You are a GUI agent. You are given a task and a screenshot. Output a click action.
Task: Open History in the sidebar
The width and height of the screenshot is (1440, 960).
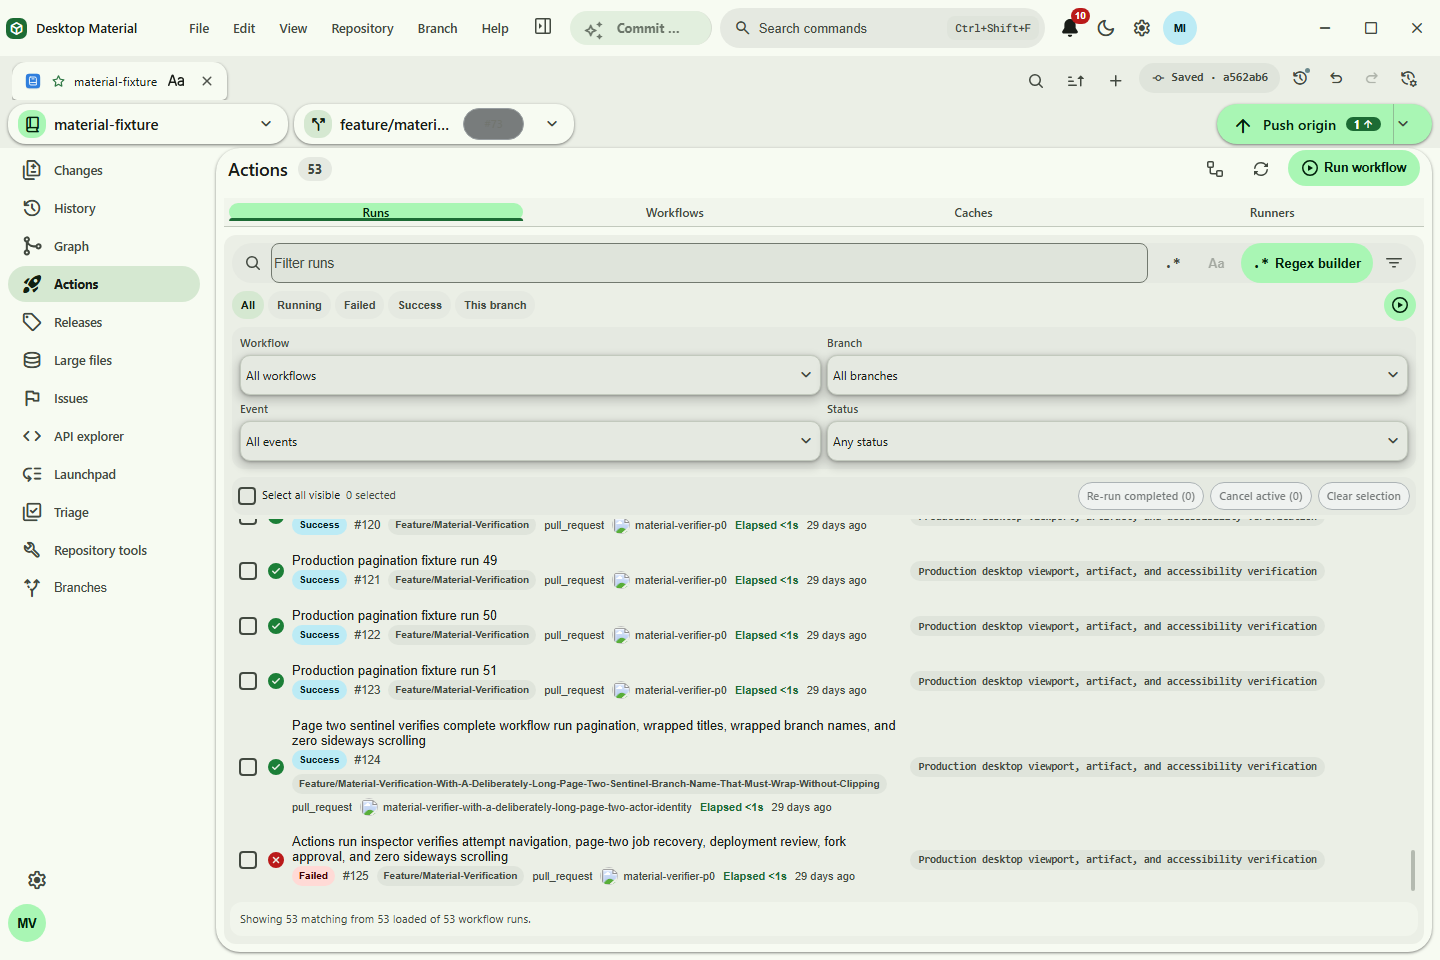point(104,208)
